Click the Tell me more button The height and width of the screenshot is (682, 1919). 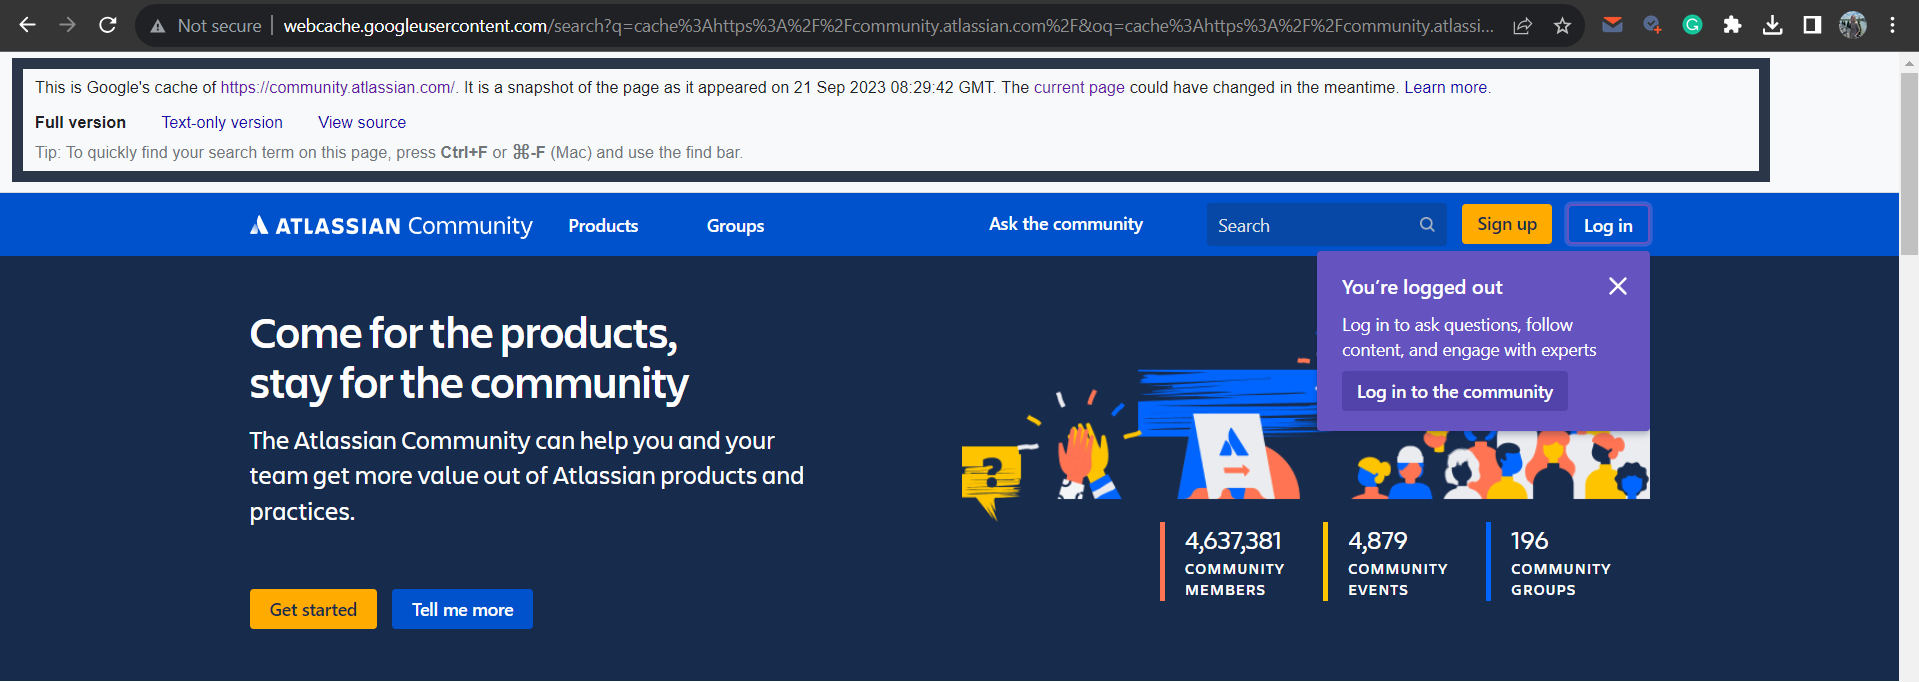coord(462,609)
